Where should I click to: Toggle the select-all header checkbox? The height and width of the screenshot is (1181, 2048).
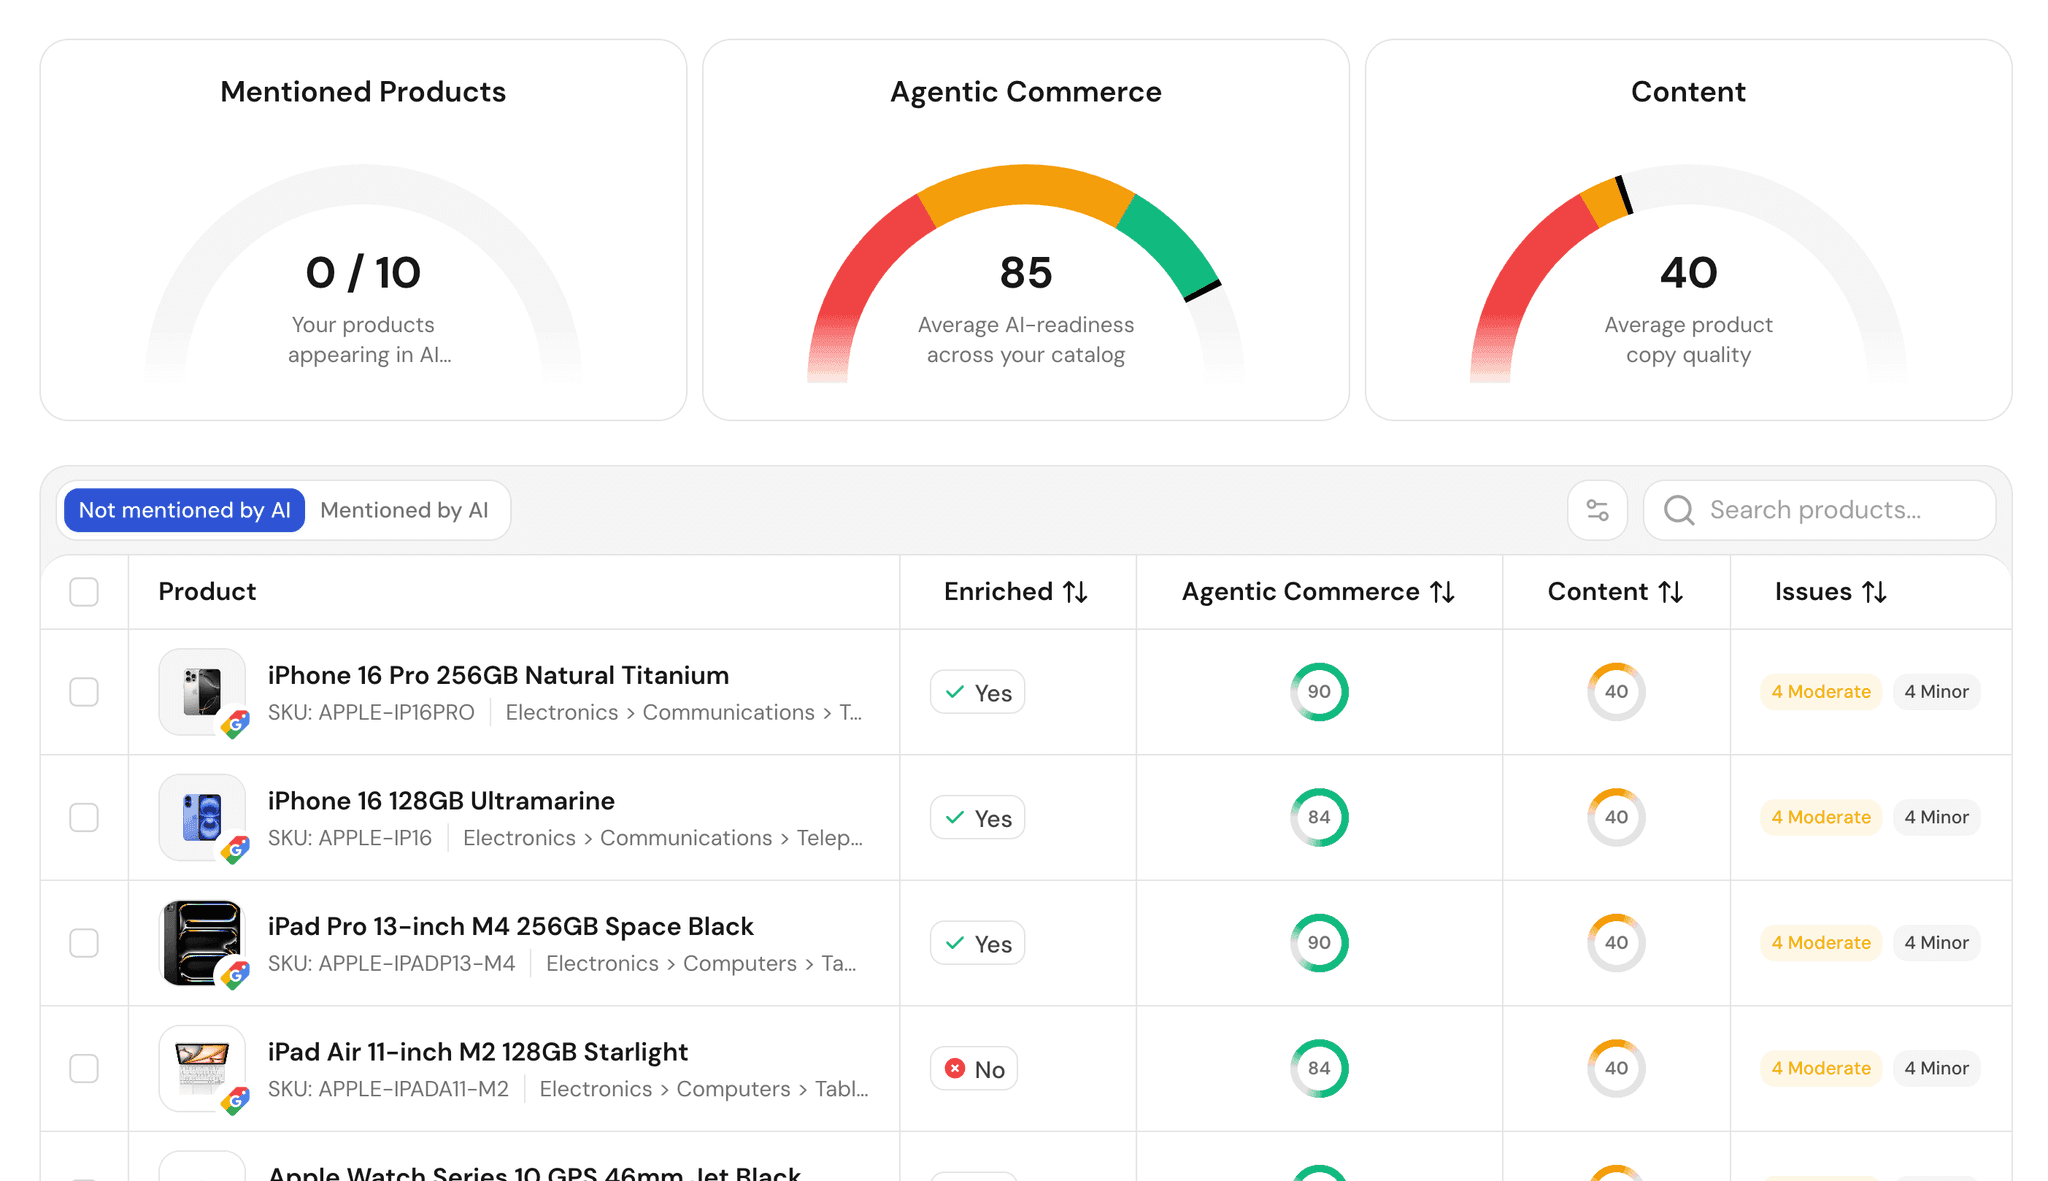pos(84,592)
